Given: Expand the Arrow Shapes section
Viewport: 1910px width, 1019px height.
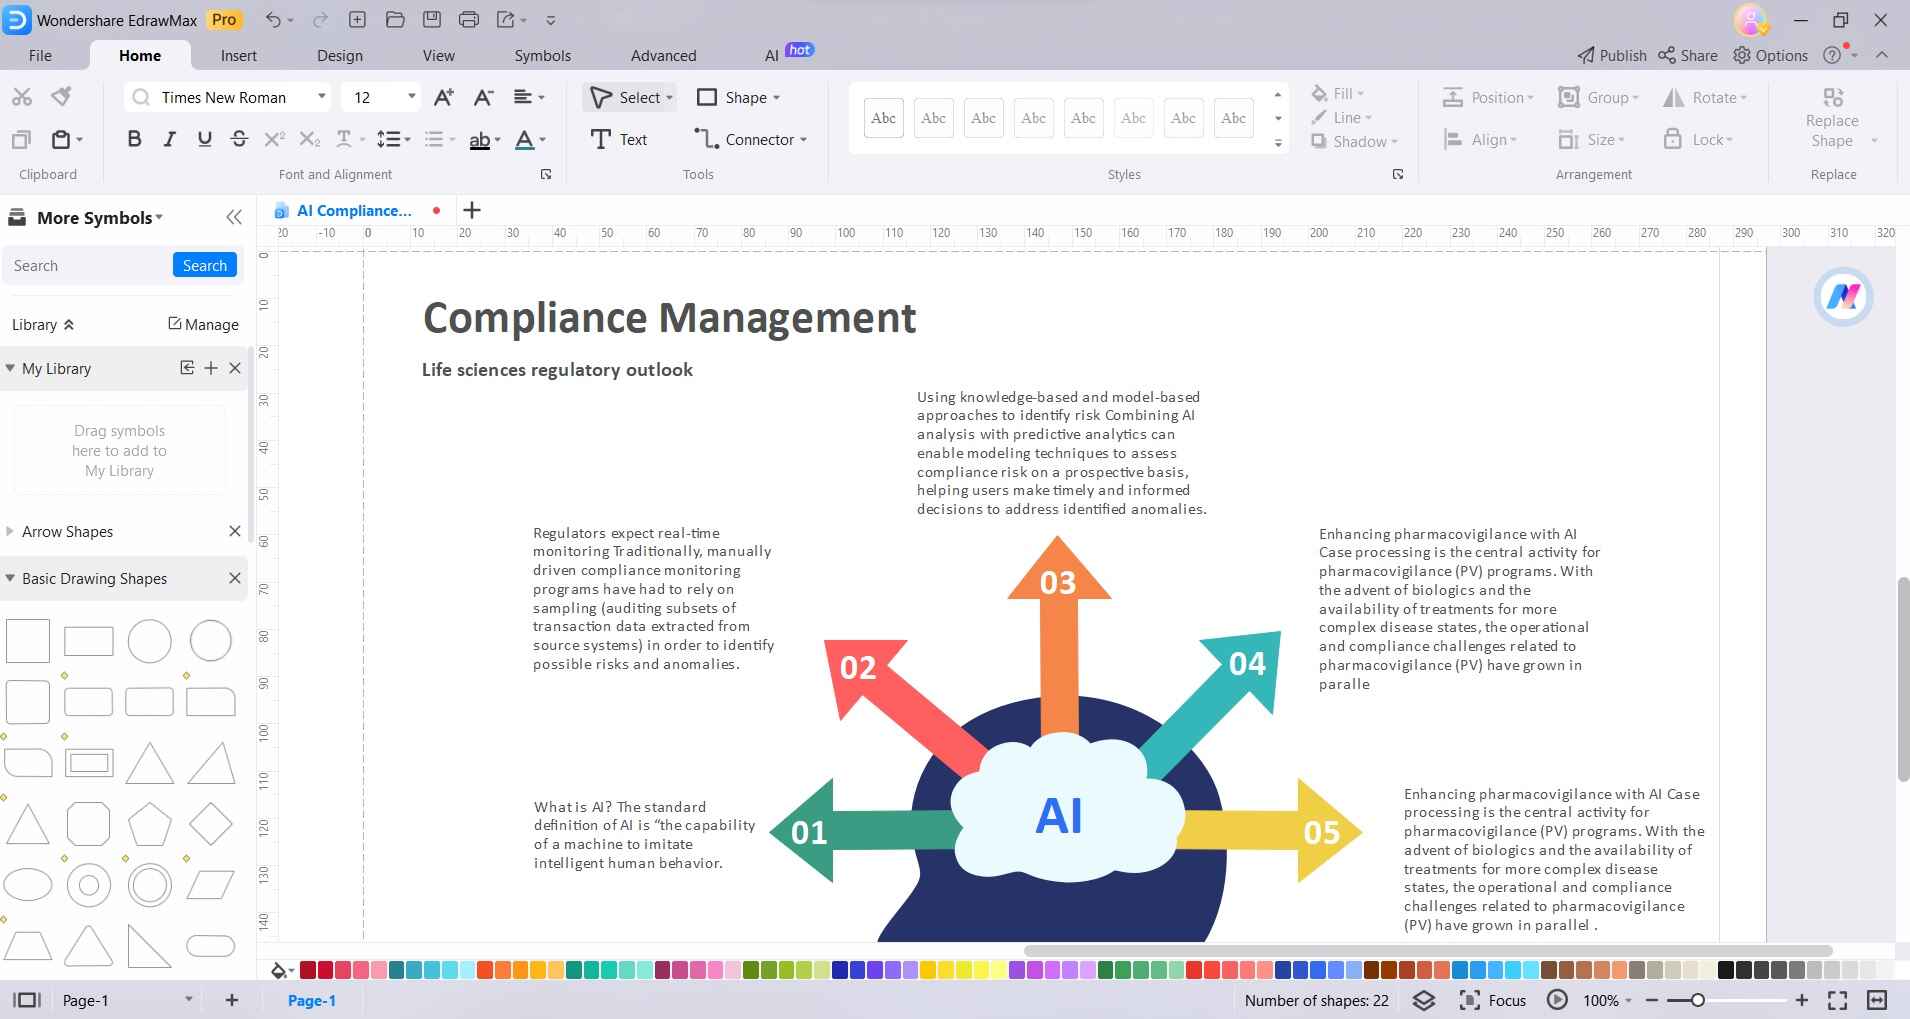Looking at the screenshot, I should 10,531.
